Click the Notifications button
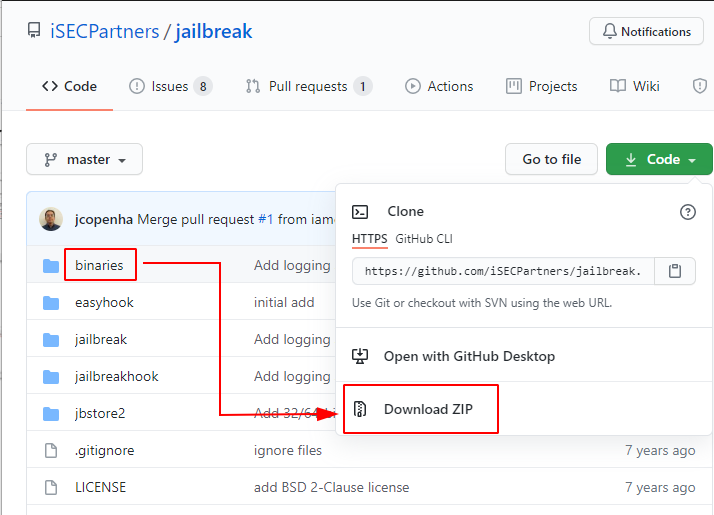The image size is (714, 515). tap(646, 32)
